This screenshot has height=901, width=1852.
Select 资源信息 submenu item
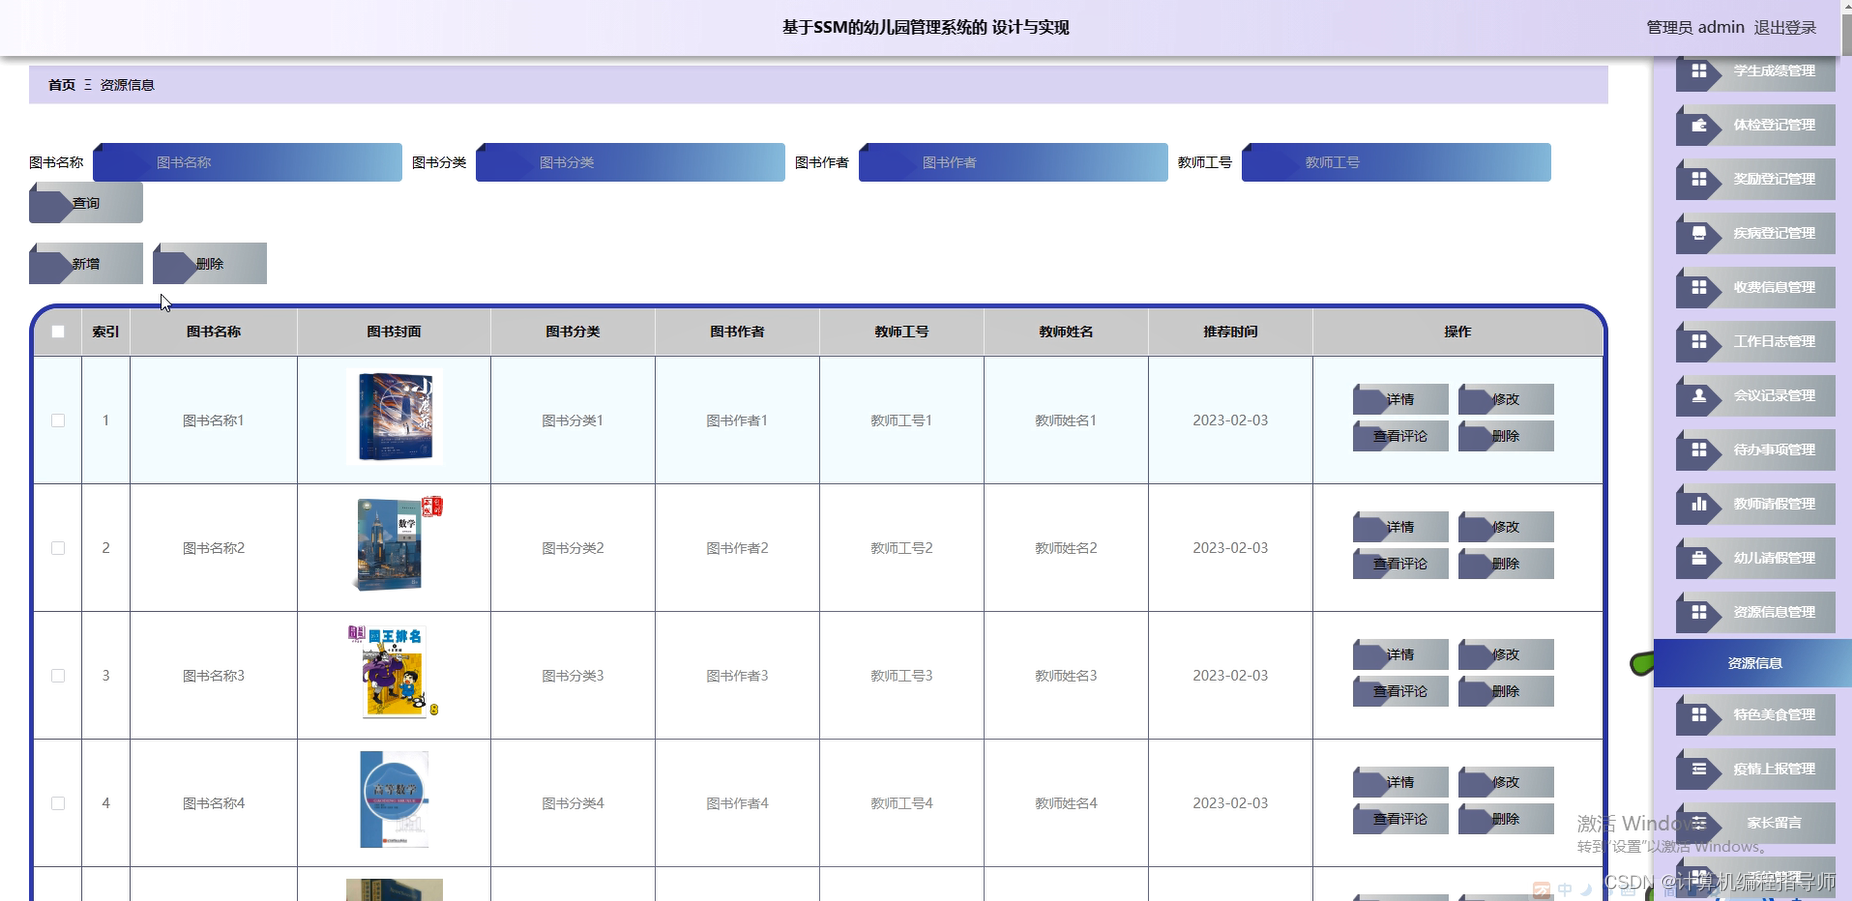click(x=1753, y=663)
